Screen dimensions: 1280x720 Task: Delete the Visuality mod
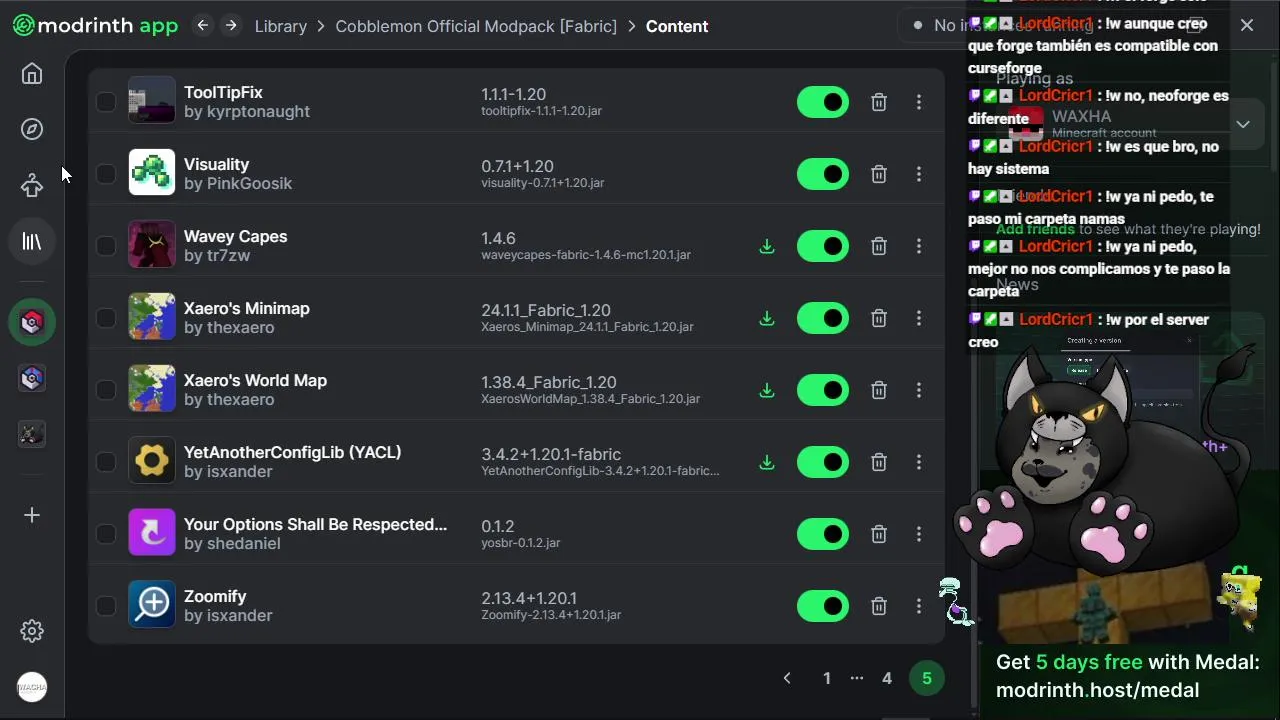pos(879,174)
